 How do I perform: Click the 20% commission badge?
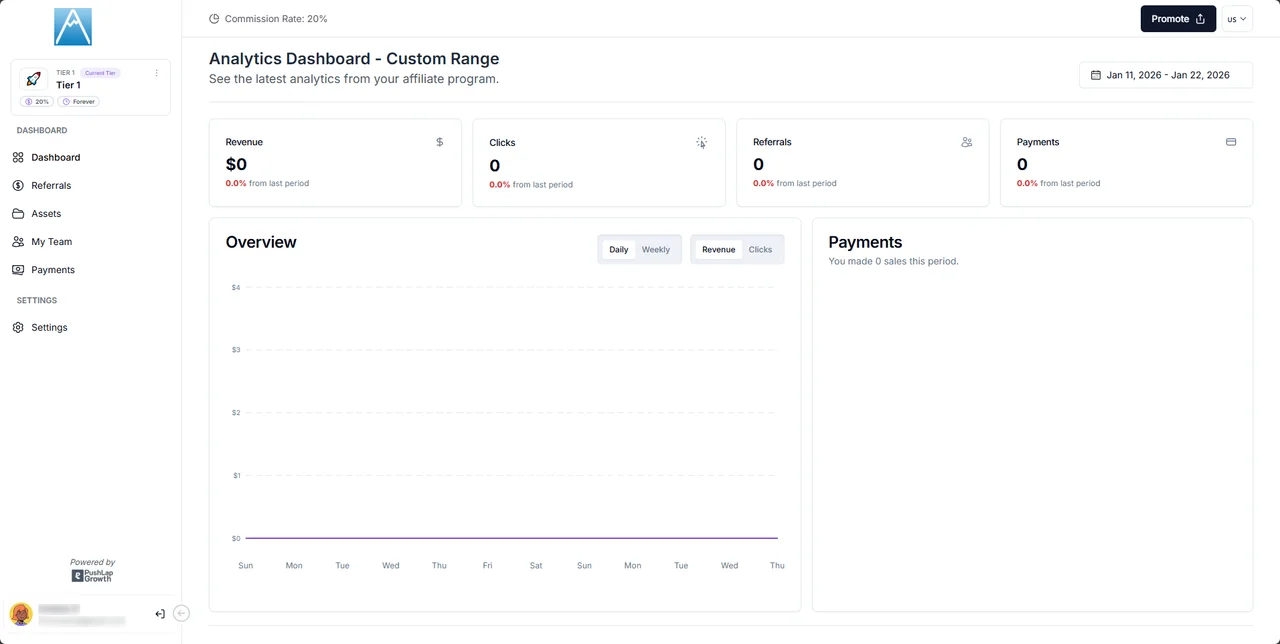37,101
